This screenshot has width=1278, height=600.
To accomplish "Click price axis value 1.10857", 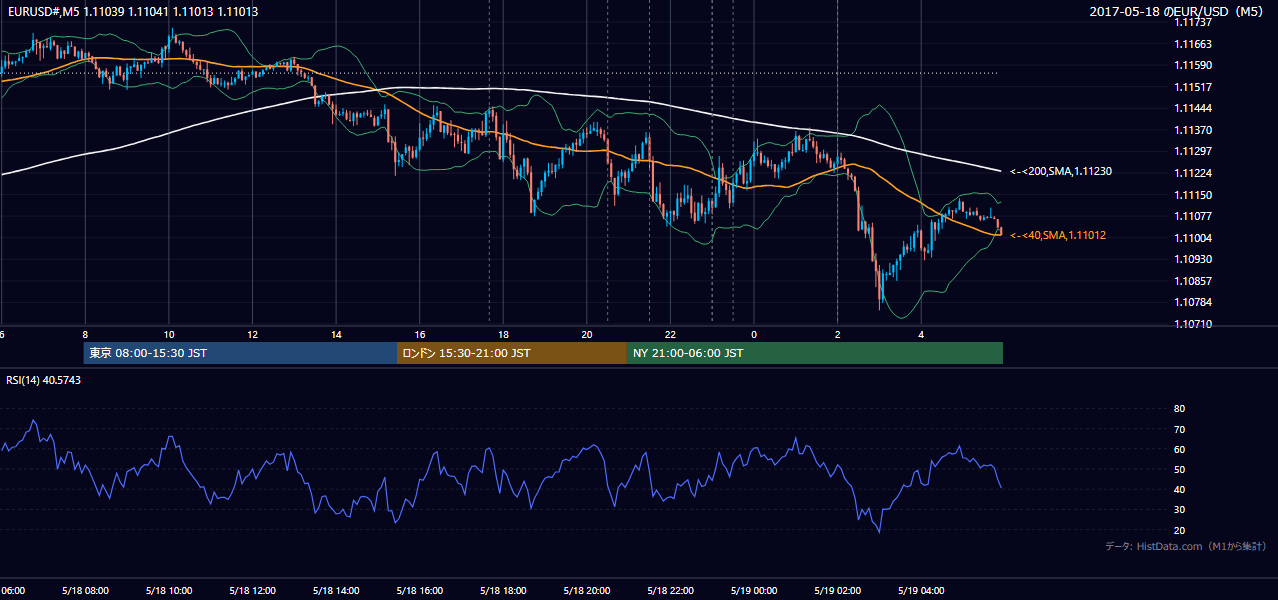I will (1193, 281).
